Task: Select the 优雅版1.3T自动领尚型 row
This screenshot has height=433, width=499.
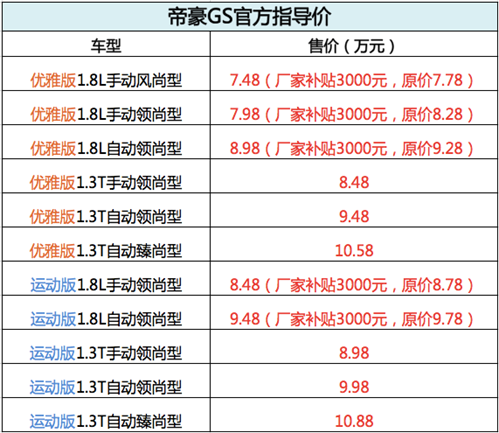Action: pos(250,217)
